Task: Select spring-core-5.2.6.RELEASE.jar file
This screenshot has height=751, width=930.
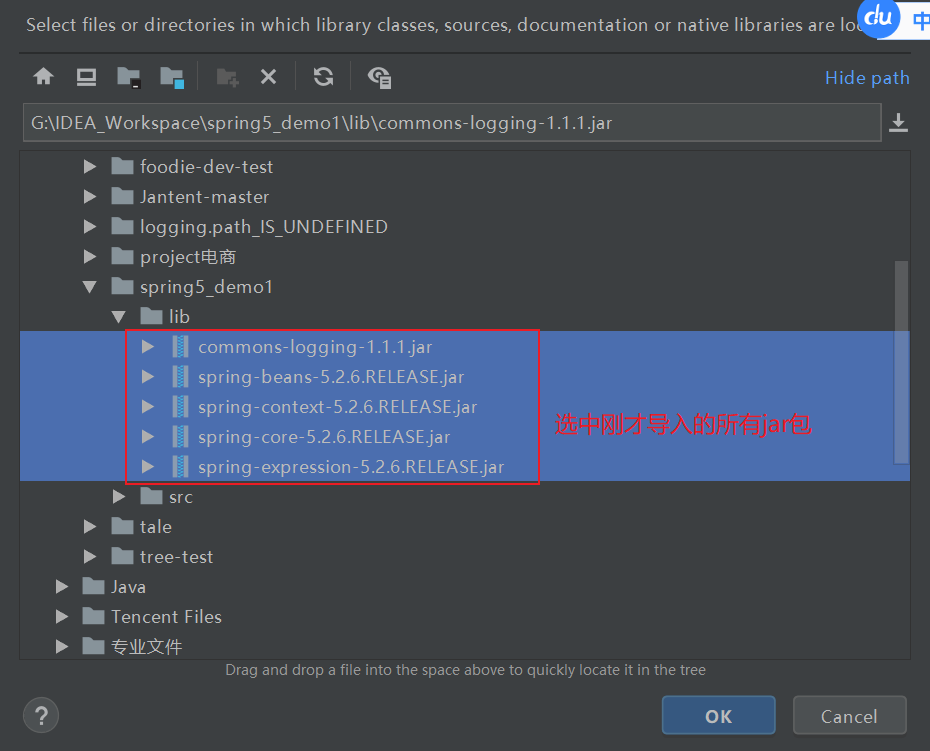Action: [x=311, y=437]
